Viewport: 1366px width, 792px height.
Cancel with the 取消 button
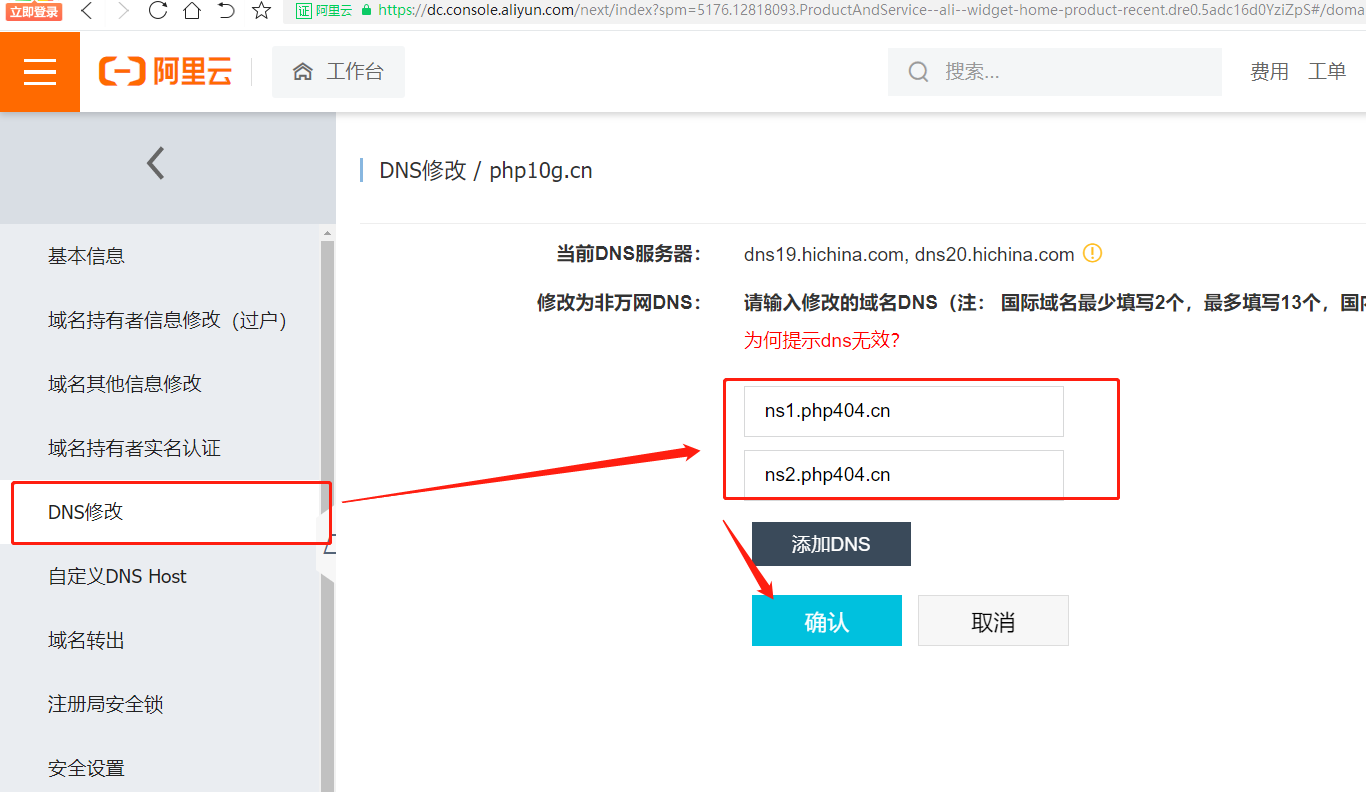click(x=993, y=621)
